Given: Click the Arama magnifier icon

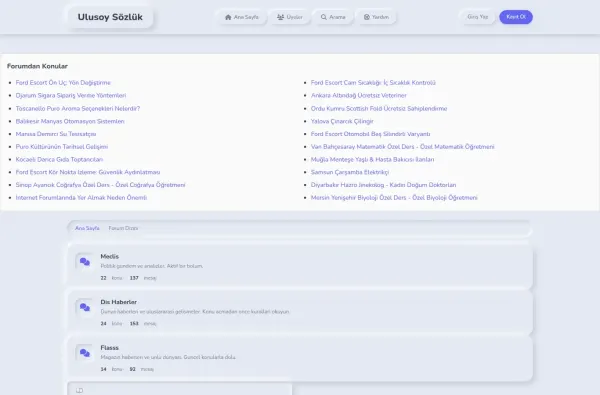Looking at the screenshot, I should [x=324, y=17].
